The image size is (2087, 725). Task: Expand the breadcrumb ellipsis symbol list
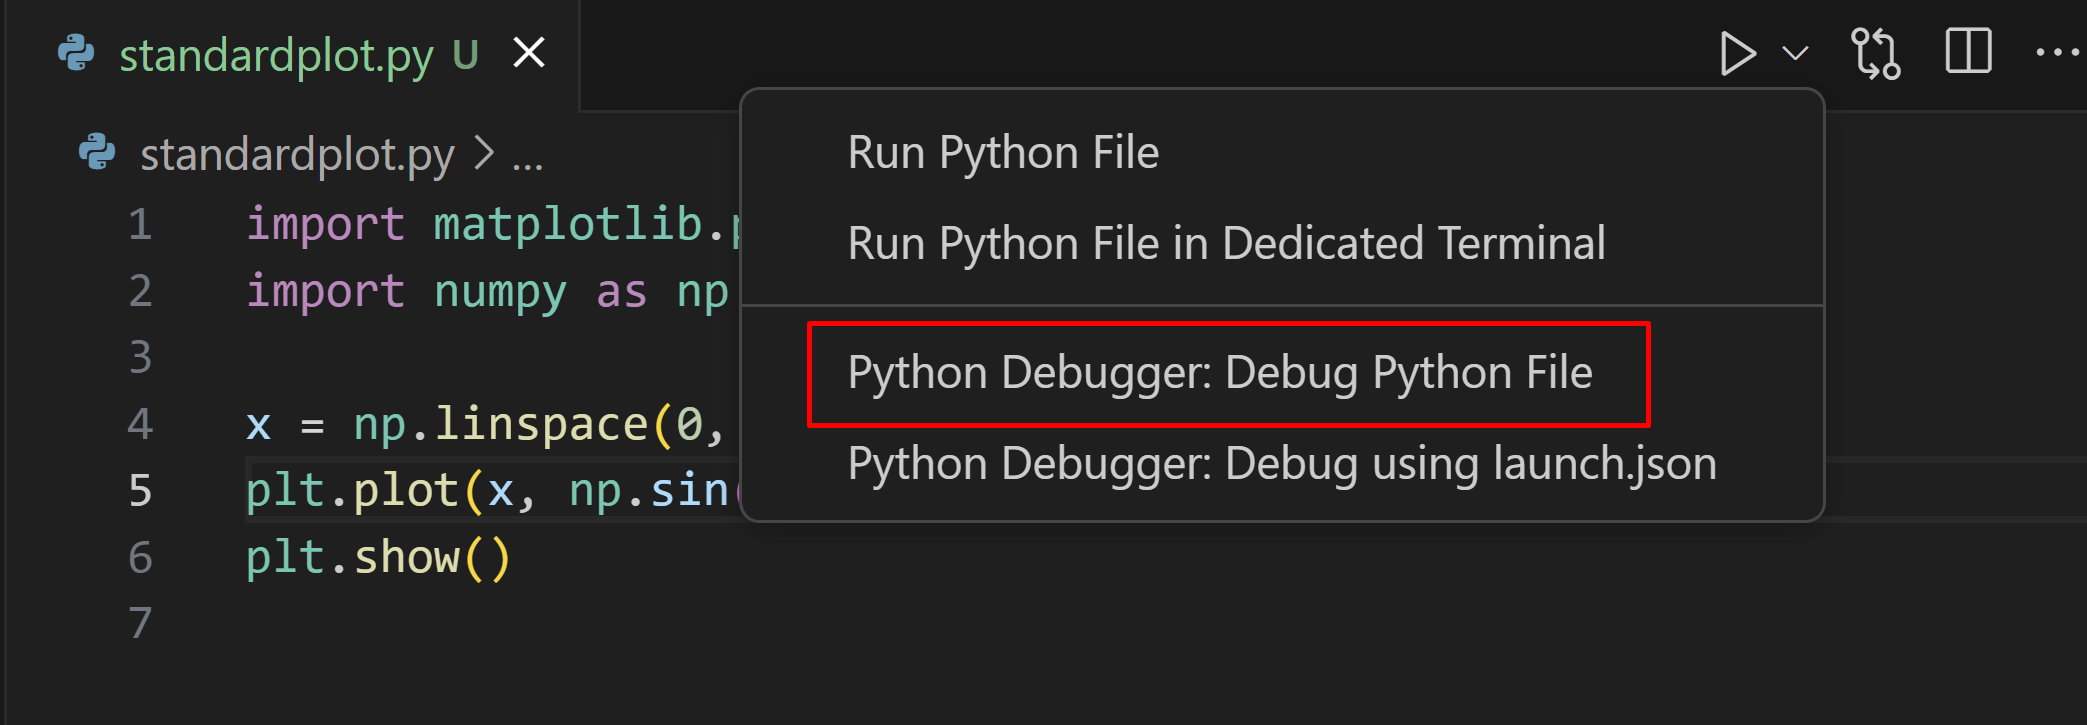(527, 160)
